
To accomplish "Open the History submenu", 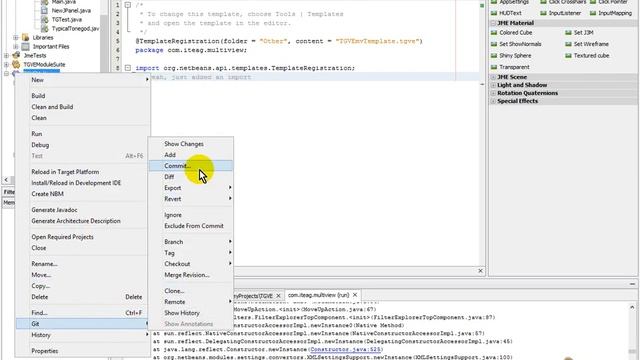I will [x=83, y=335].
